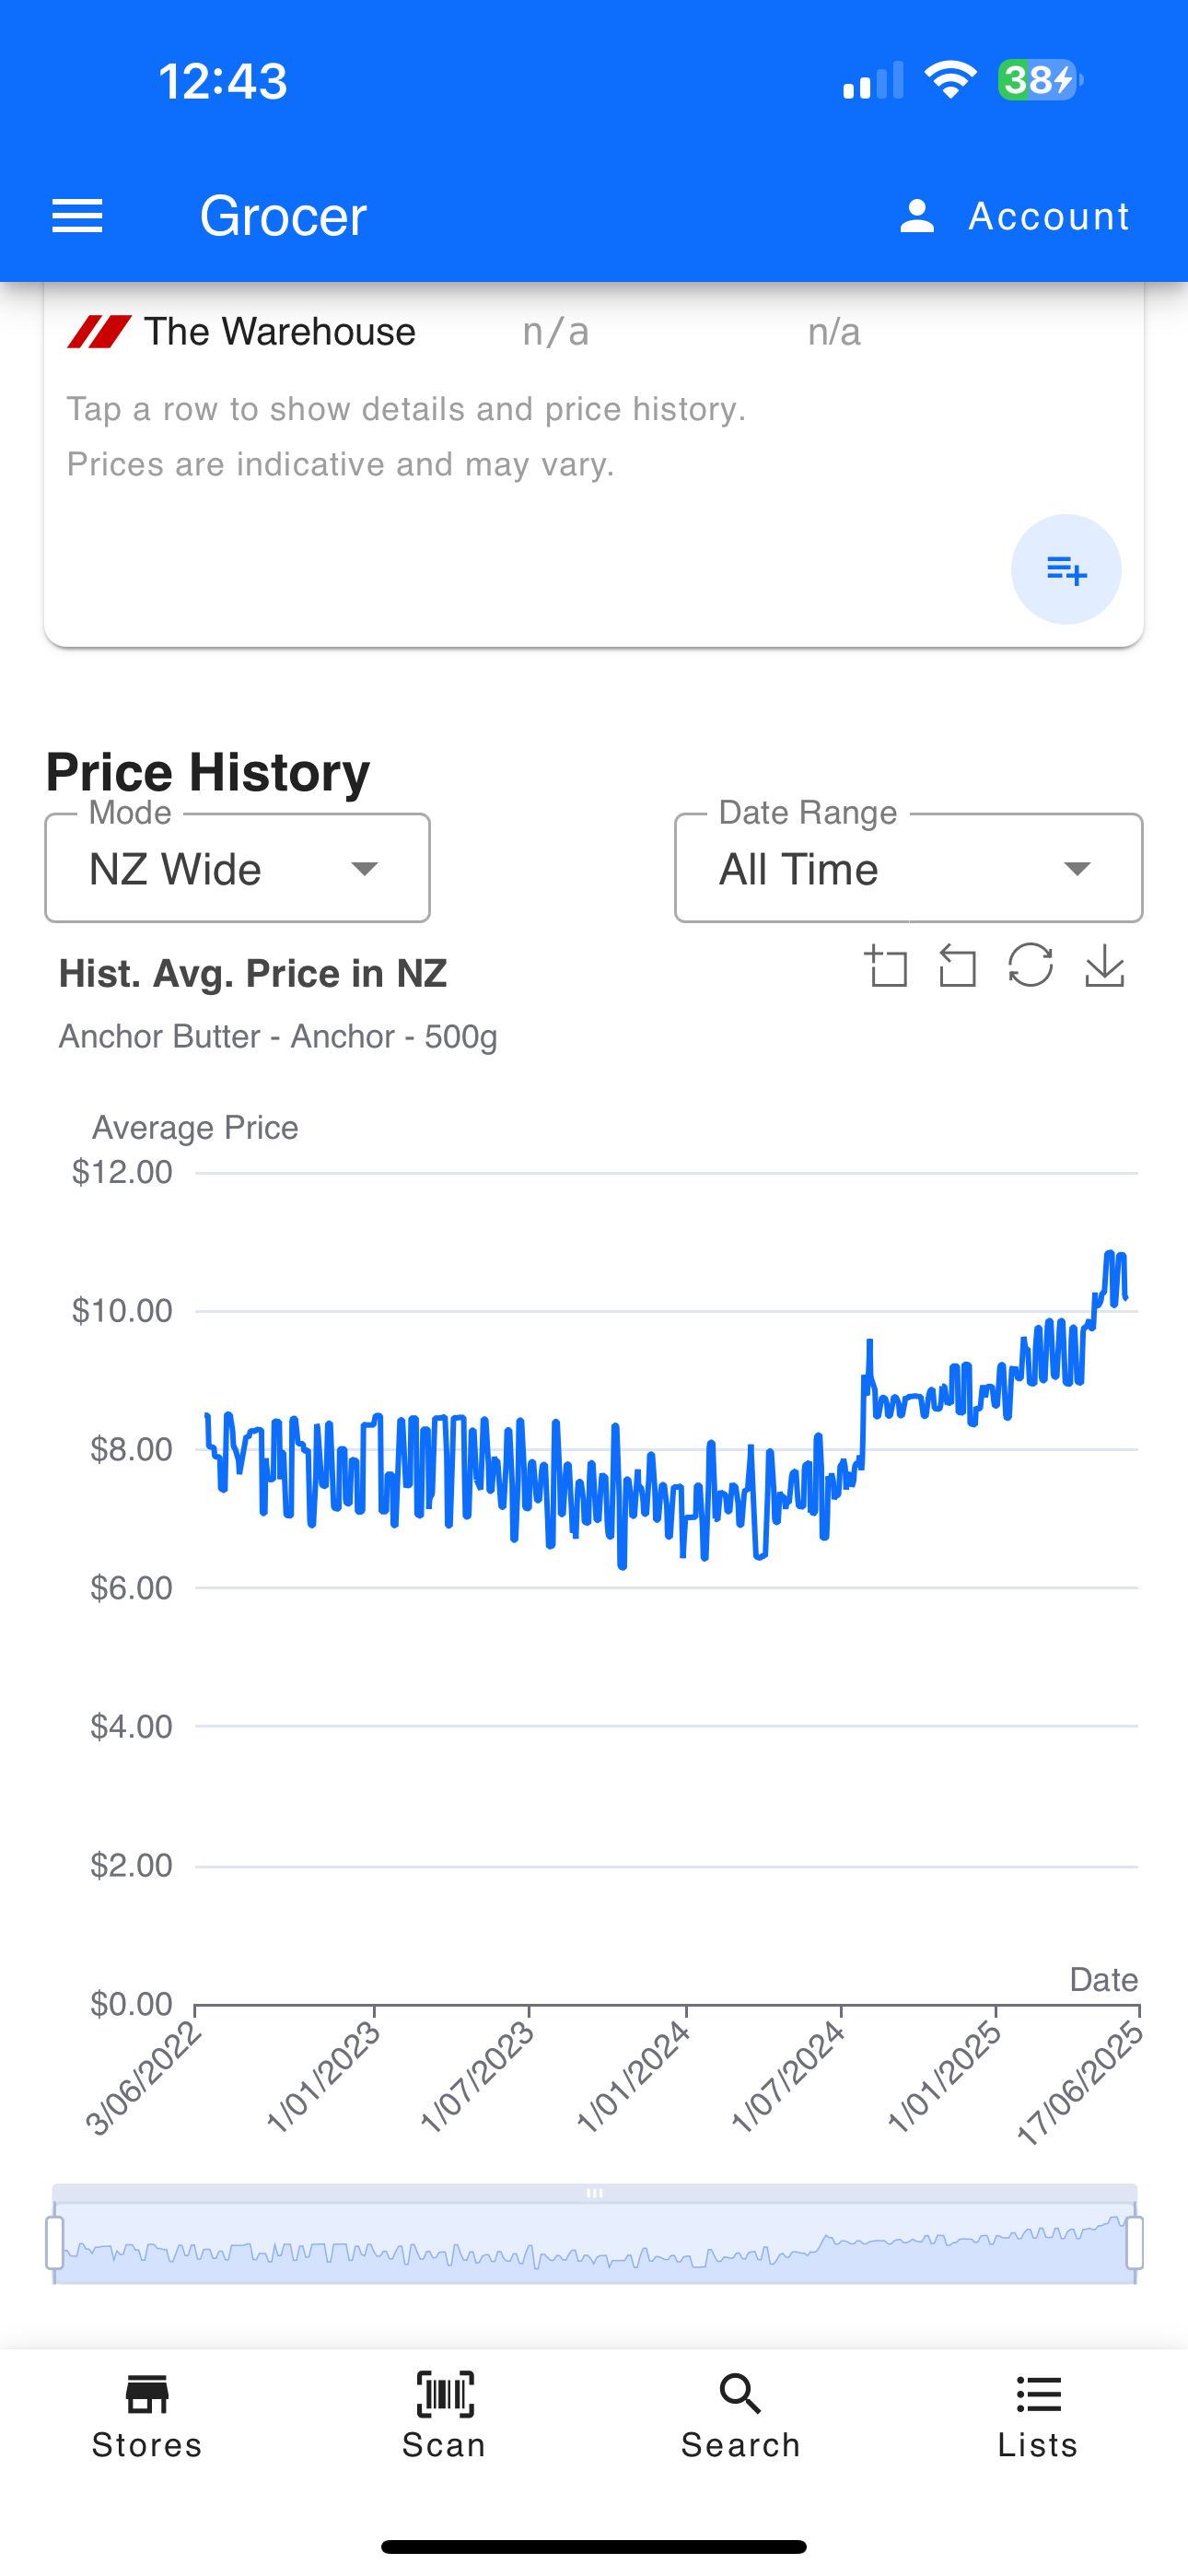Image resolution: width=1188 pixels, height=2576 pixels.
Task: Open the Lists tab
Action: [1037, 2415]
